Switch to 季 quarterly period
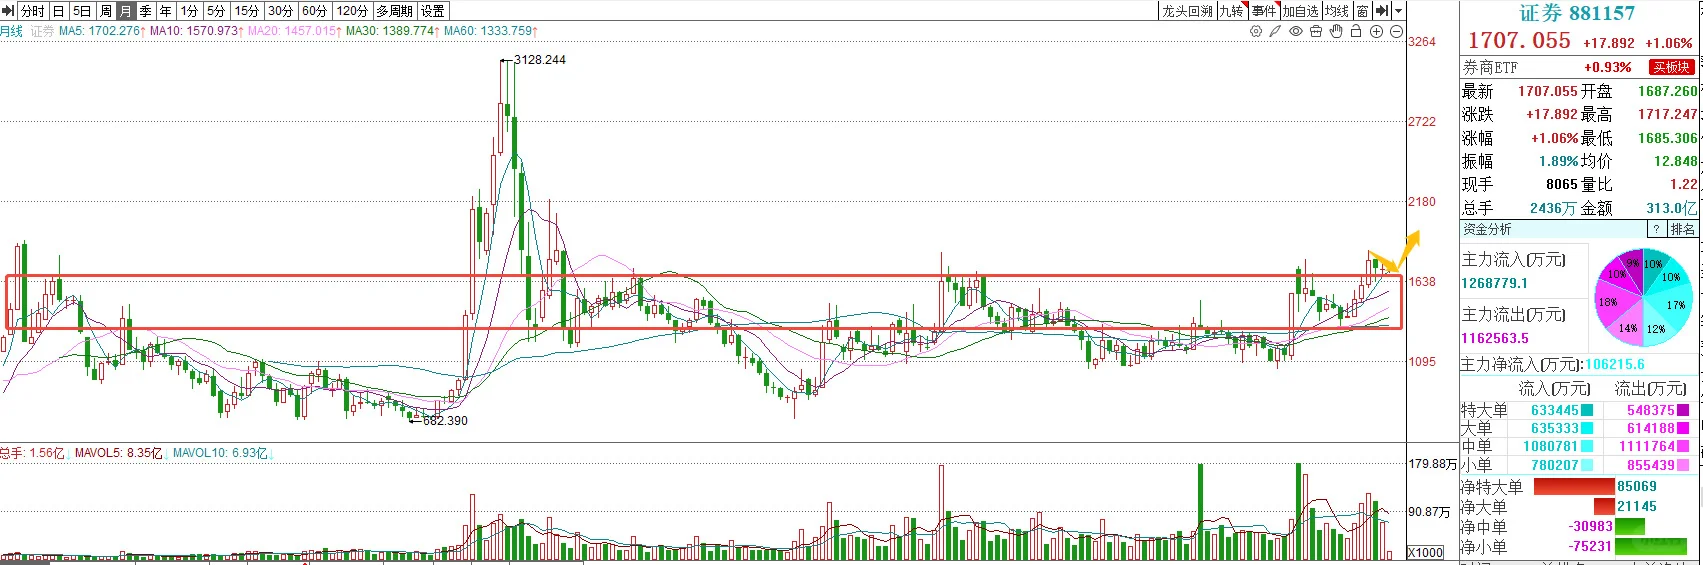The image size is (1703, 565). (x=145, y=11)
